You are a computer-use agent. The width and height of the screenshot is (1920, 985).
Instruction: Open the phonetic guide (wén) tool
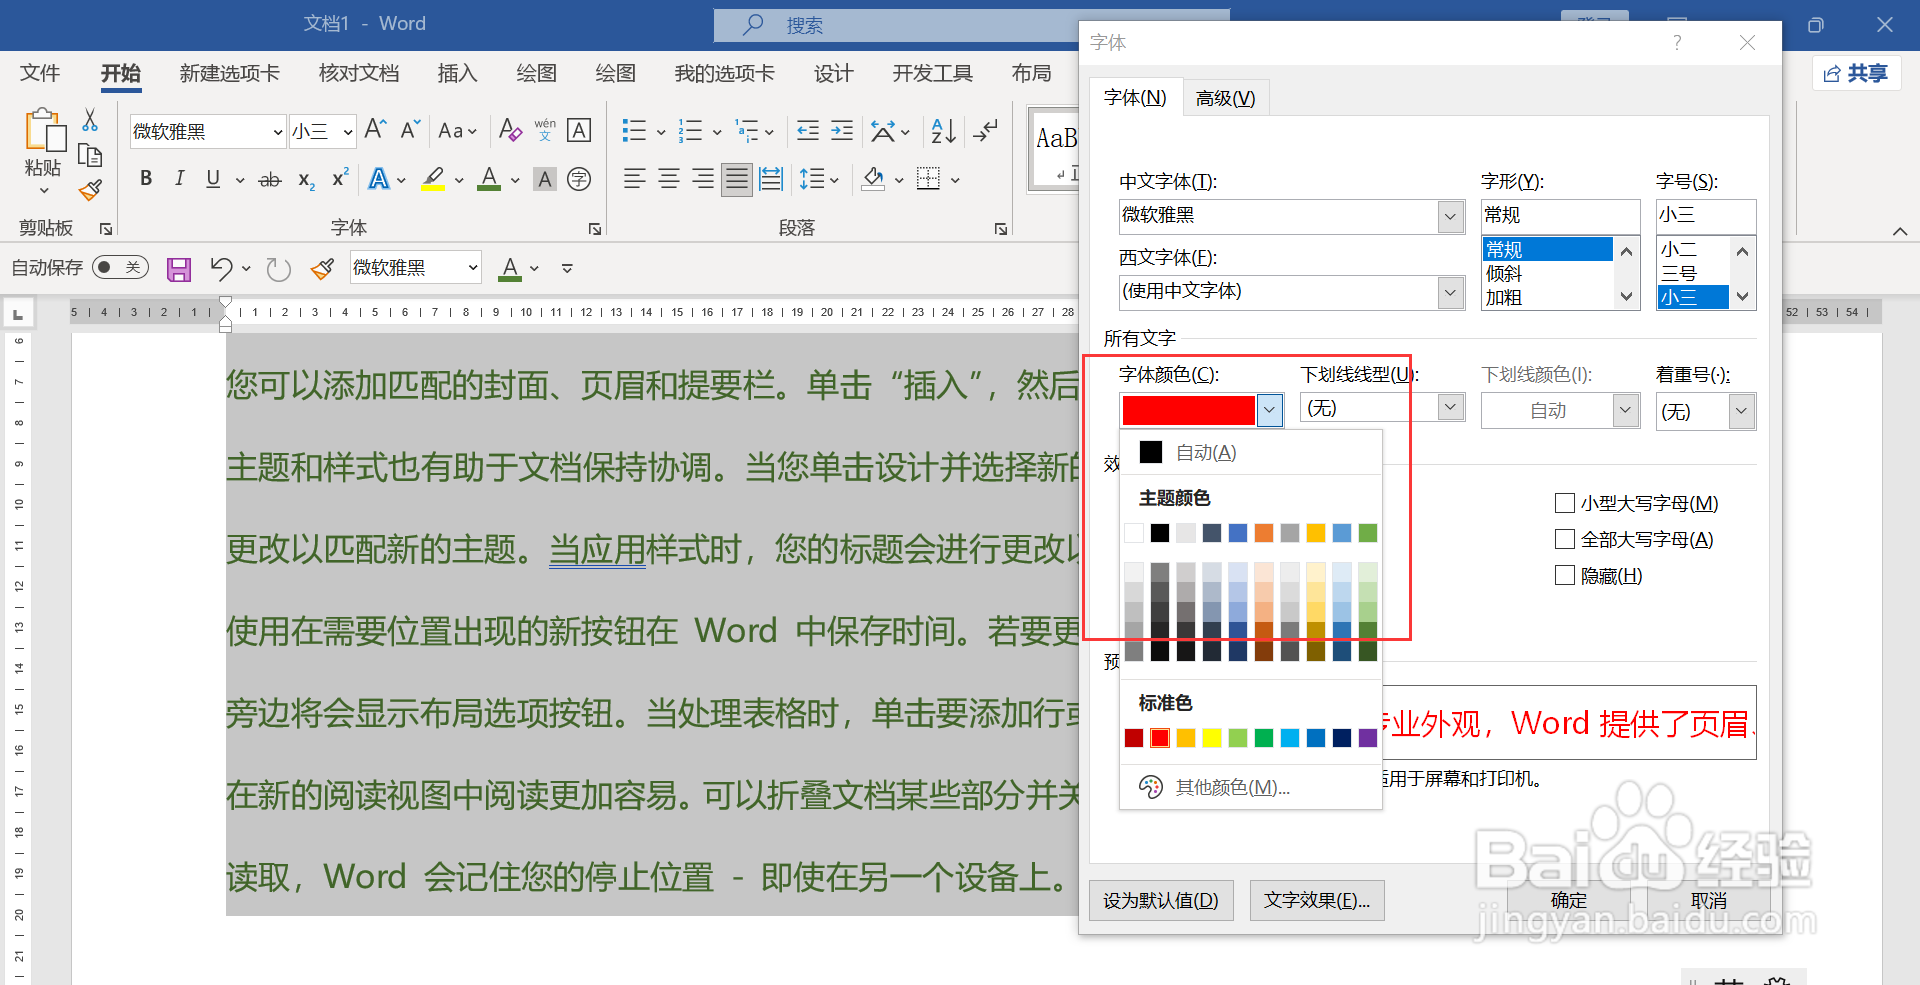click(545, 129)
